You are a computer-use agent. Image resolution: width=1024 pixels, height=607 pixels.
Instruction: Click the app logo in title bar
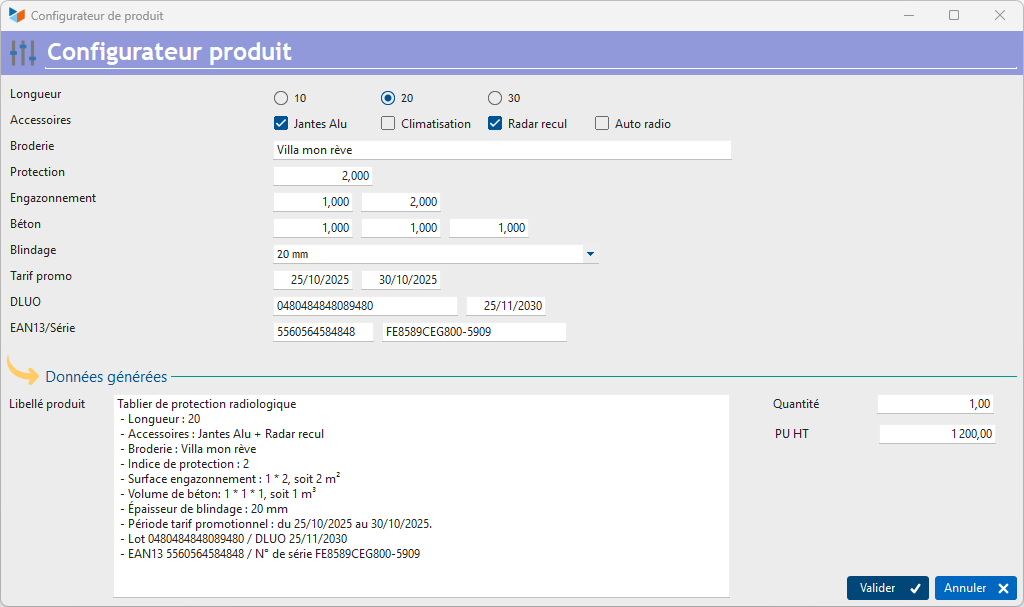click(x=16, y=16)
